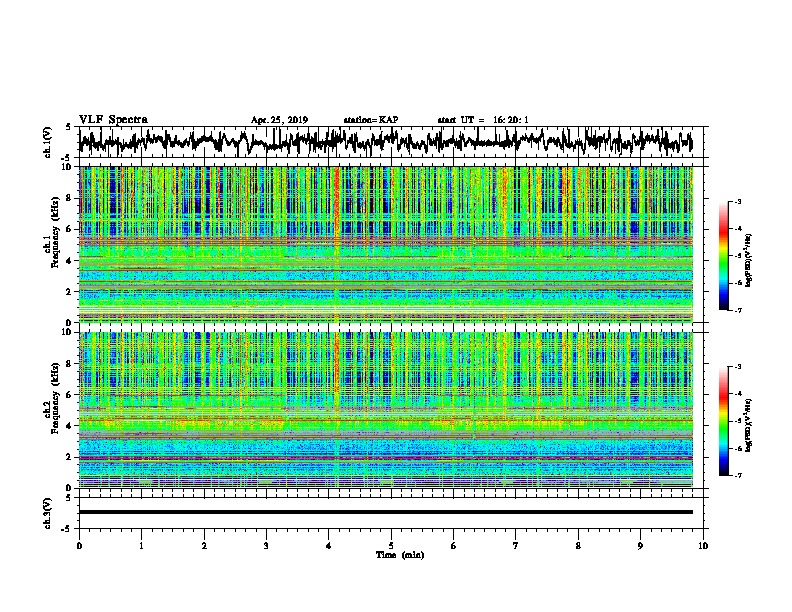Click time axis tick label "9"

tap(640, 546)
